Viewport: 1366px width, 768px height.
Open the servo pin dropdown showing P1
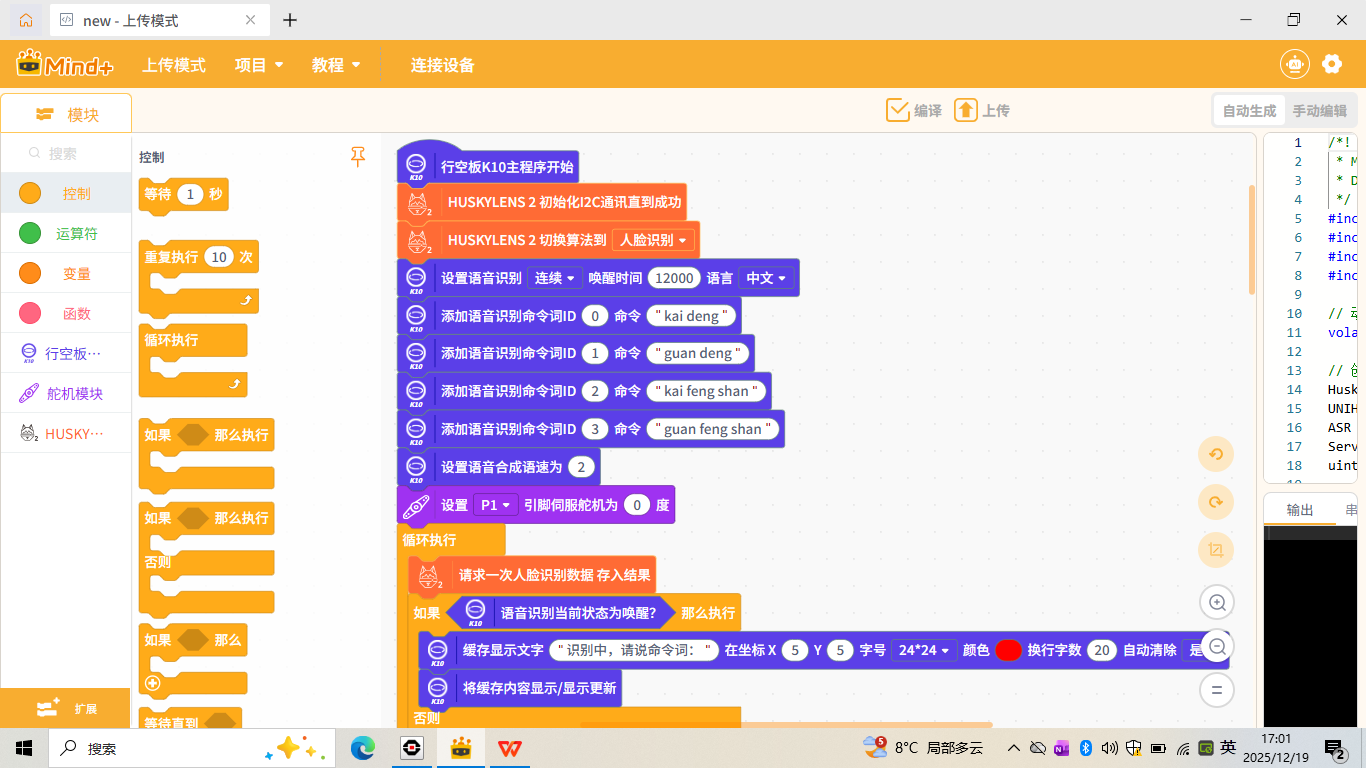495,504
